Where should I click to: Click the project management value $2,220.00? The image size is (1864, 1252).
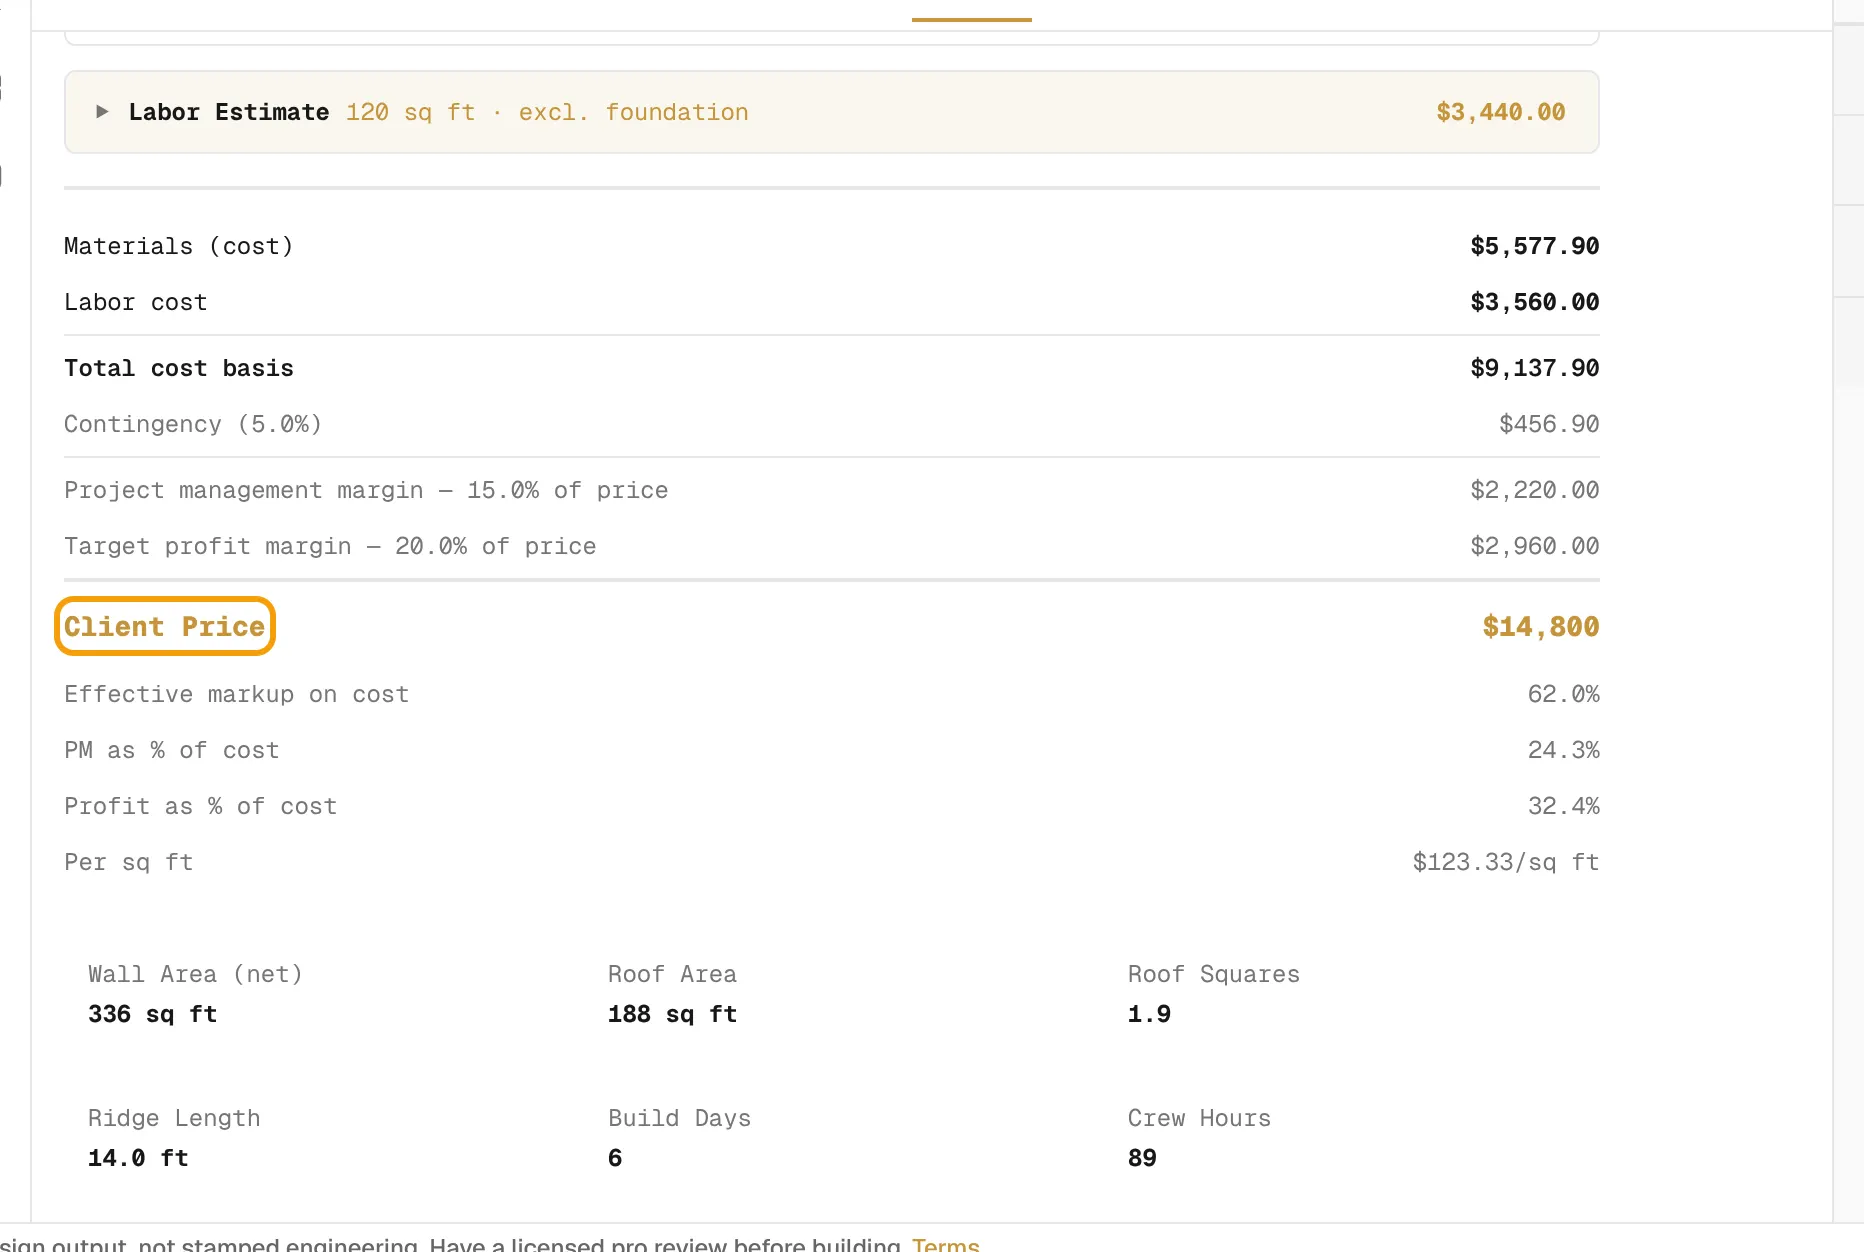[1535, 490]
